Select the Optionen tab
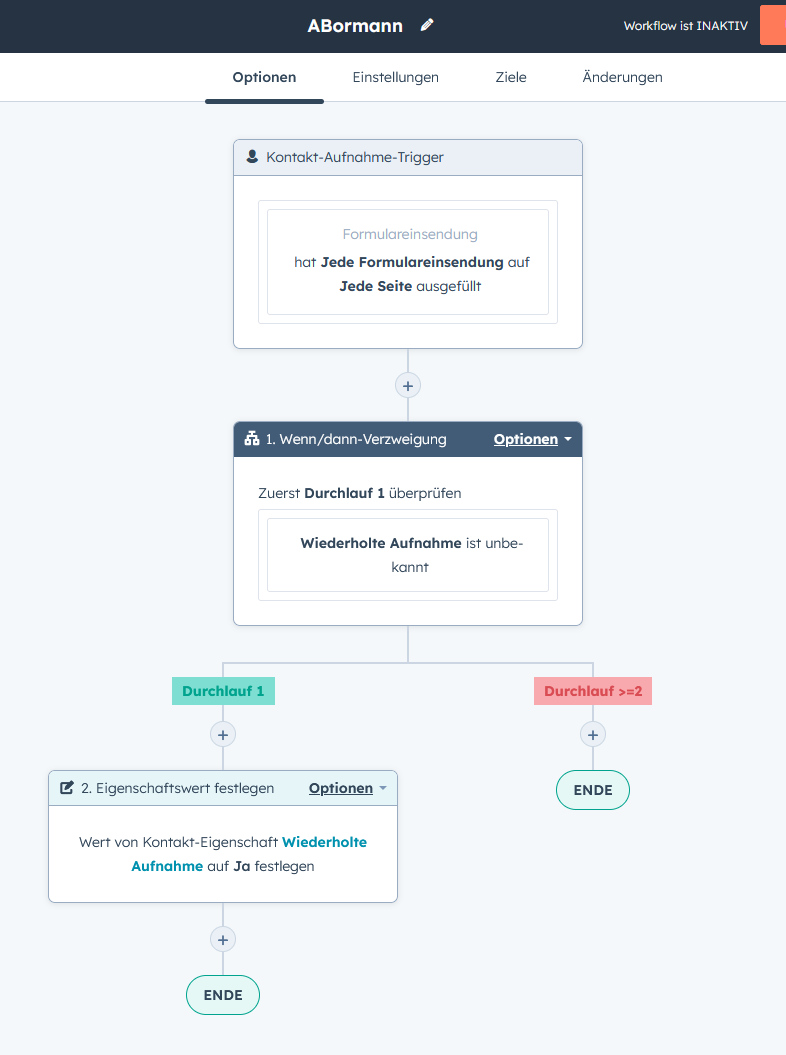 click(x=264, y=77)
